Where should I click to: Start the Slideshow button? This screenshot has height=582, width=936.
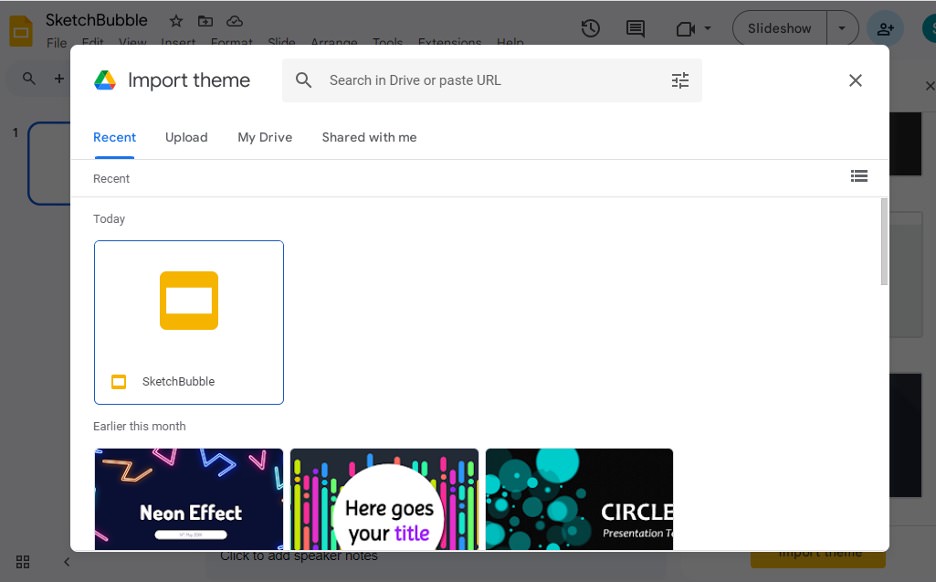pyautogui.click(x=780, y=28)
